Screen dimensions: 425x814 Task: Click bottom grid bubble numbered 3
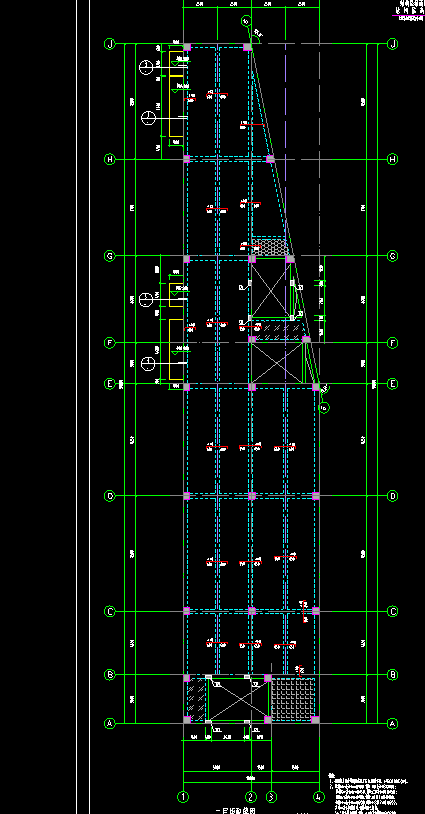click(x=271, y=796)
